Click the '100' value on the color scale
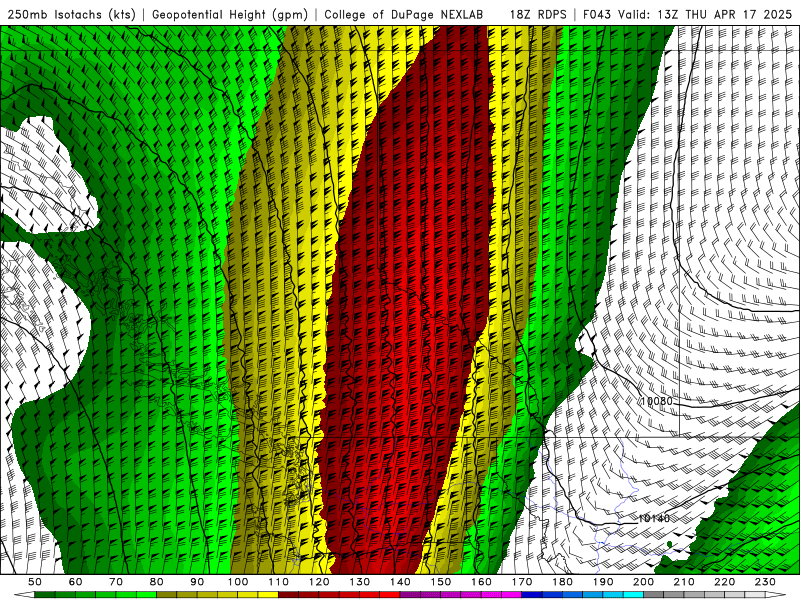The width and height of the screenshot is (800, 600). tap(238, 582)
